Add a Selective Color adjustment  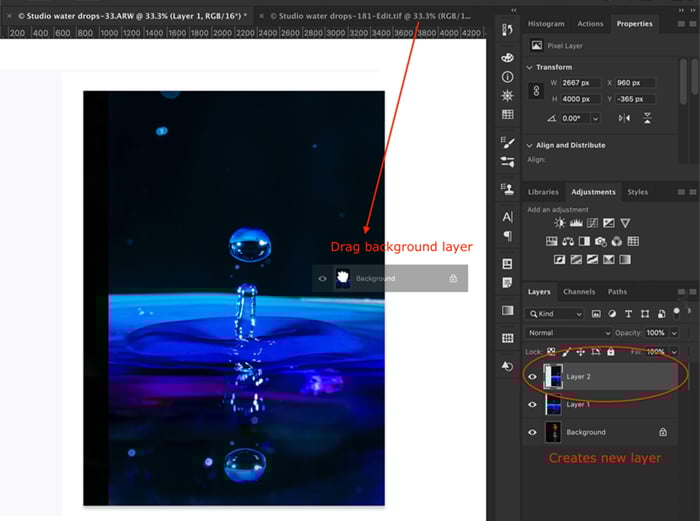pyautogui.click(x=608, y=259)
